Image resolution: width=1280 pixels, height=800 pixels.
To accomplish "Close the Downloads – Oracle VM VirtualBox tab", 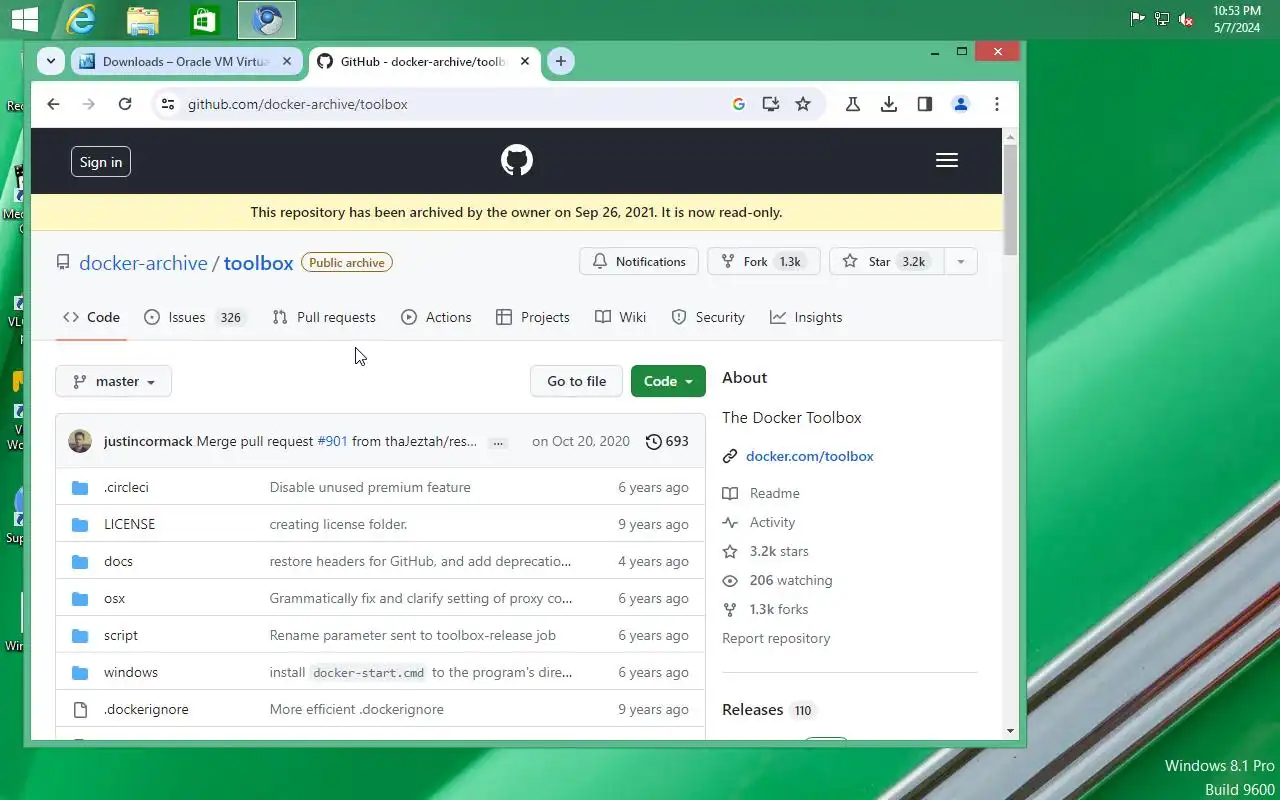I will (x=288, y=61).
